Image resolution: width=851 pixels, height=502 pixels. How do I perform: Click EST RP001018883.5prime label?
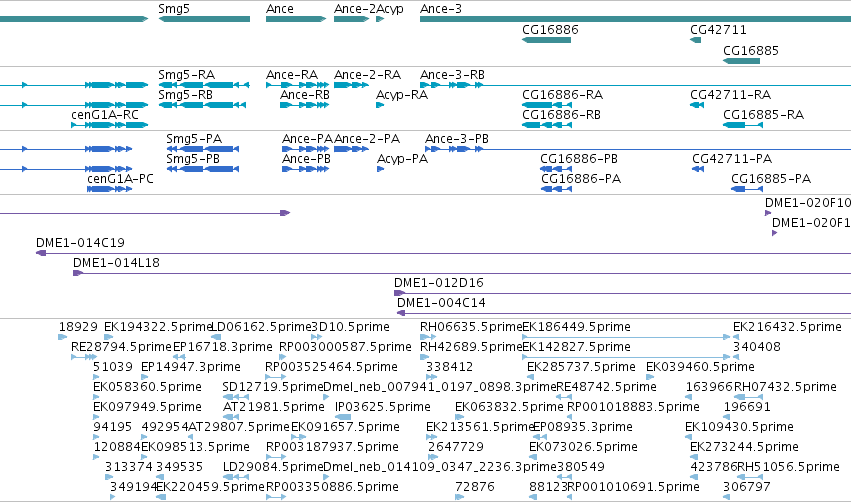pyautogui.click(x=633, y=406)
